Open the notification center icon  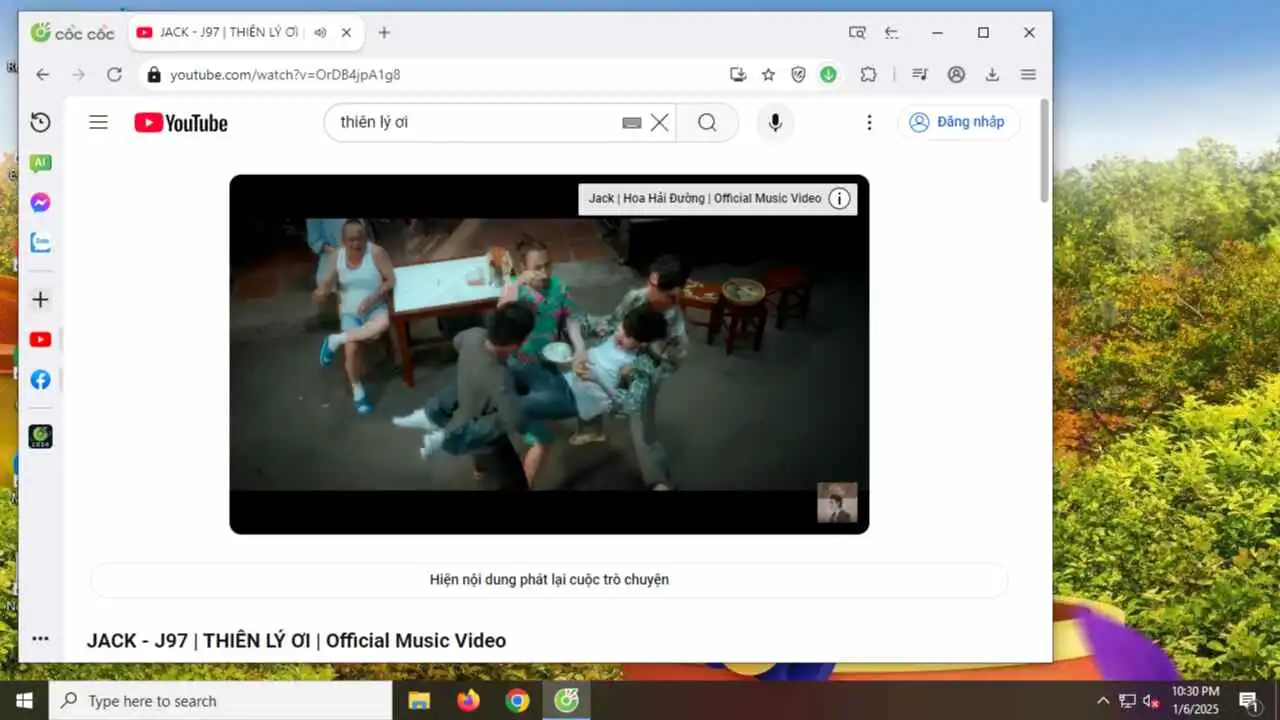tap(1248, 700)
